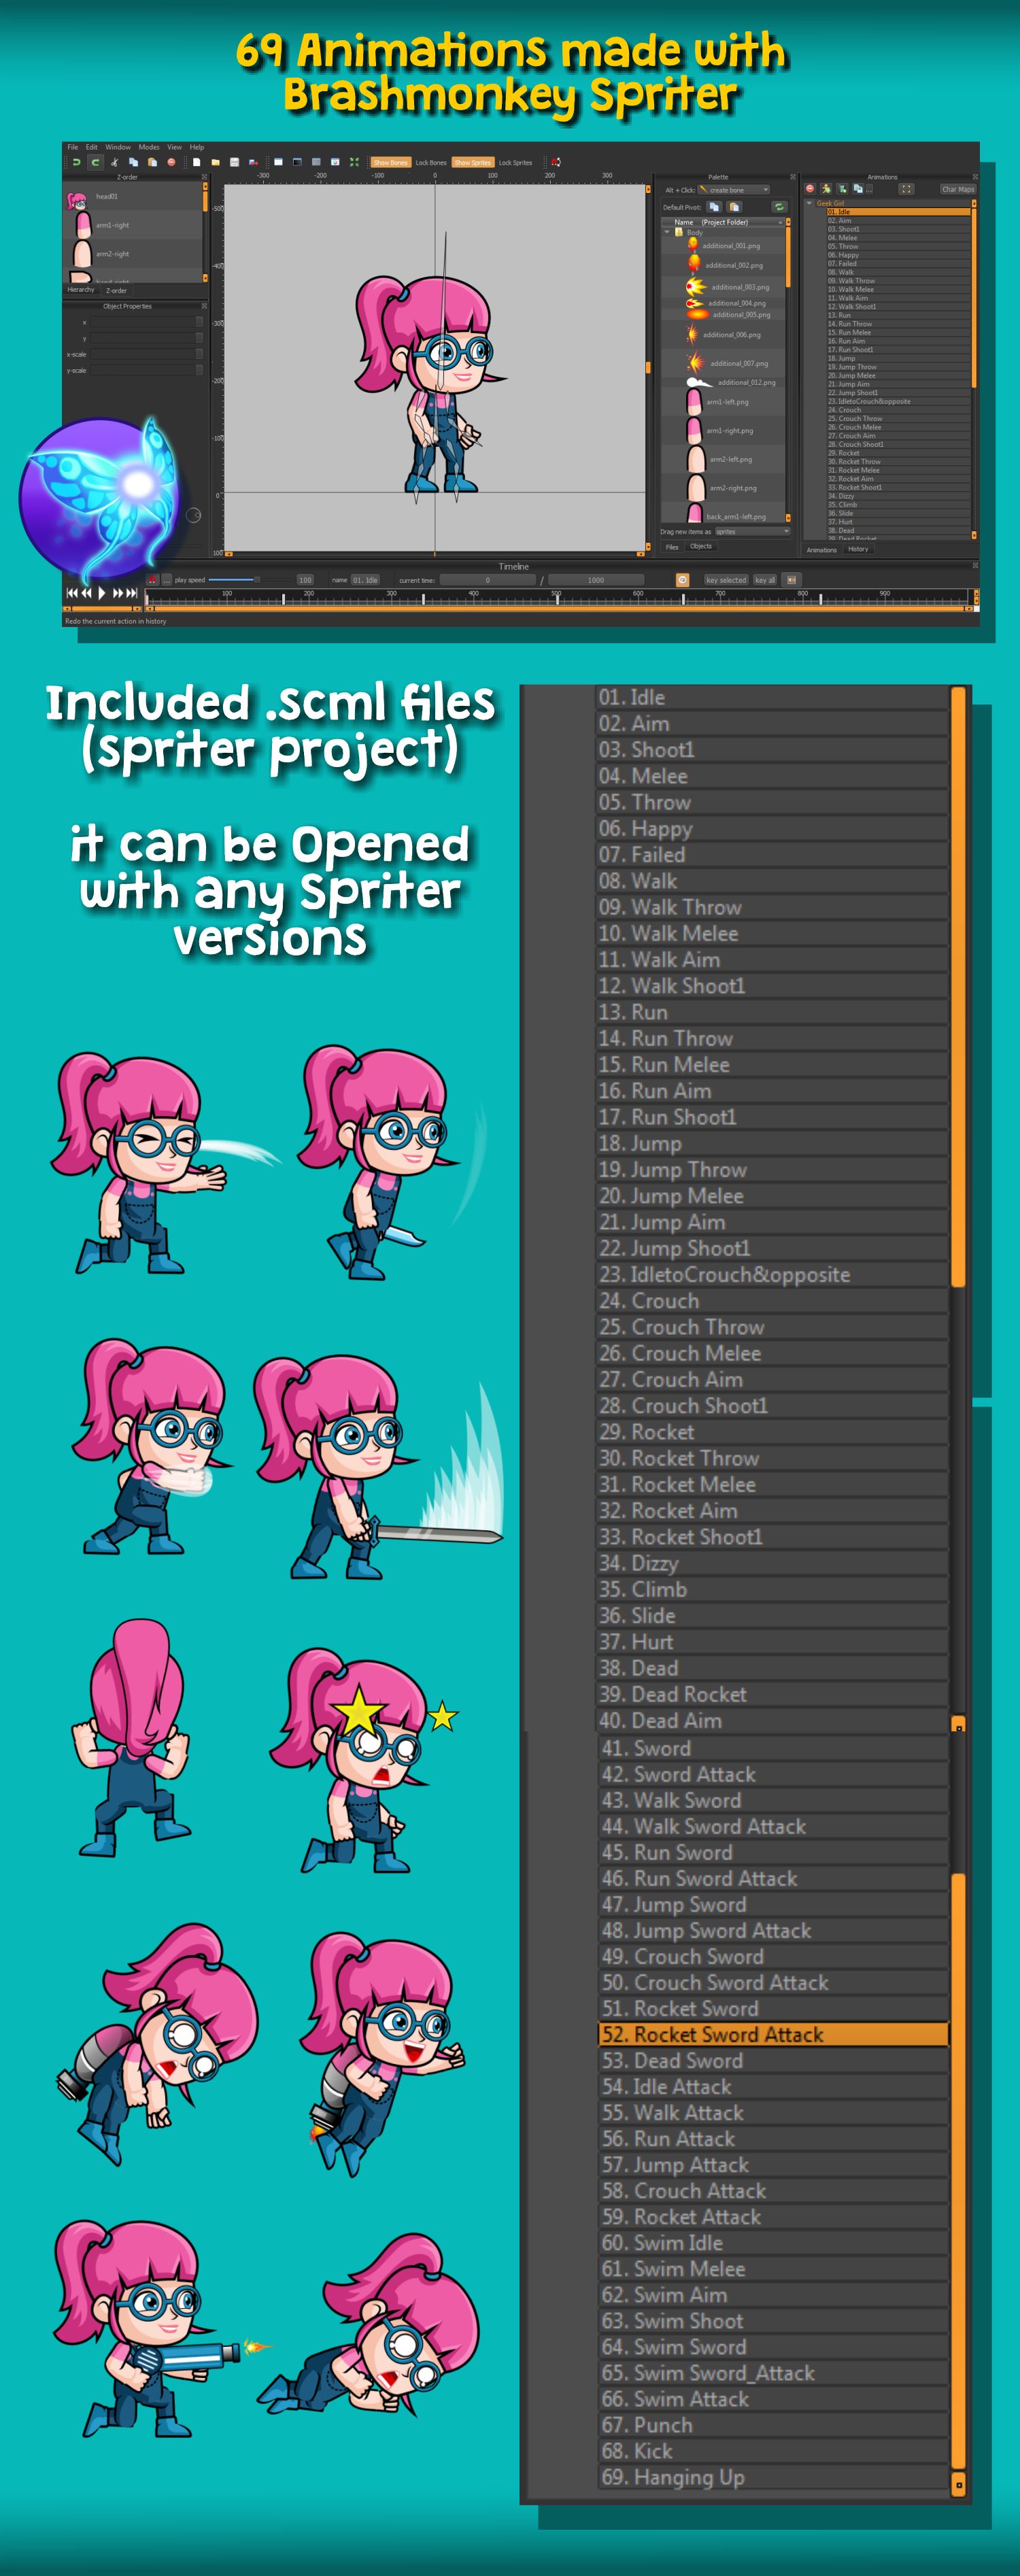Open the Alt+Click create bone dropdown
Viewport: 1020px width, 2576px height.
click(x=734, y=190)
